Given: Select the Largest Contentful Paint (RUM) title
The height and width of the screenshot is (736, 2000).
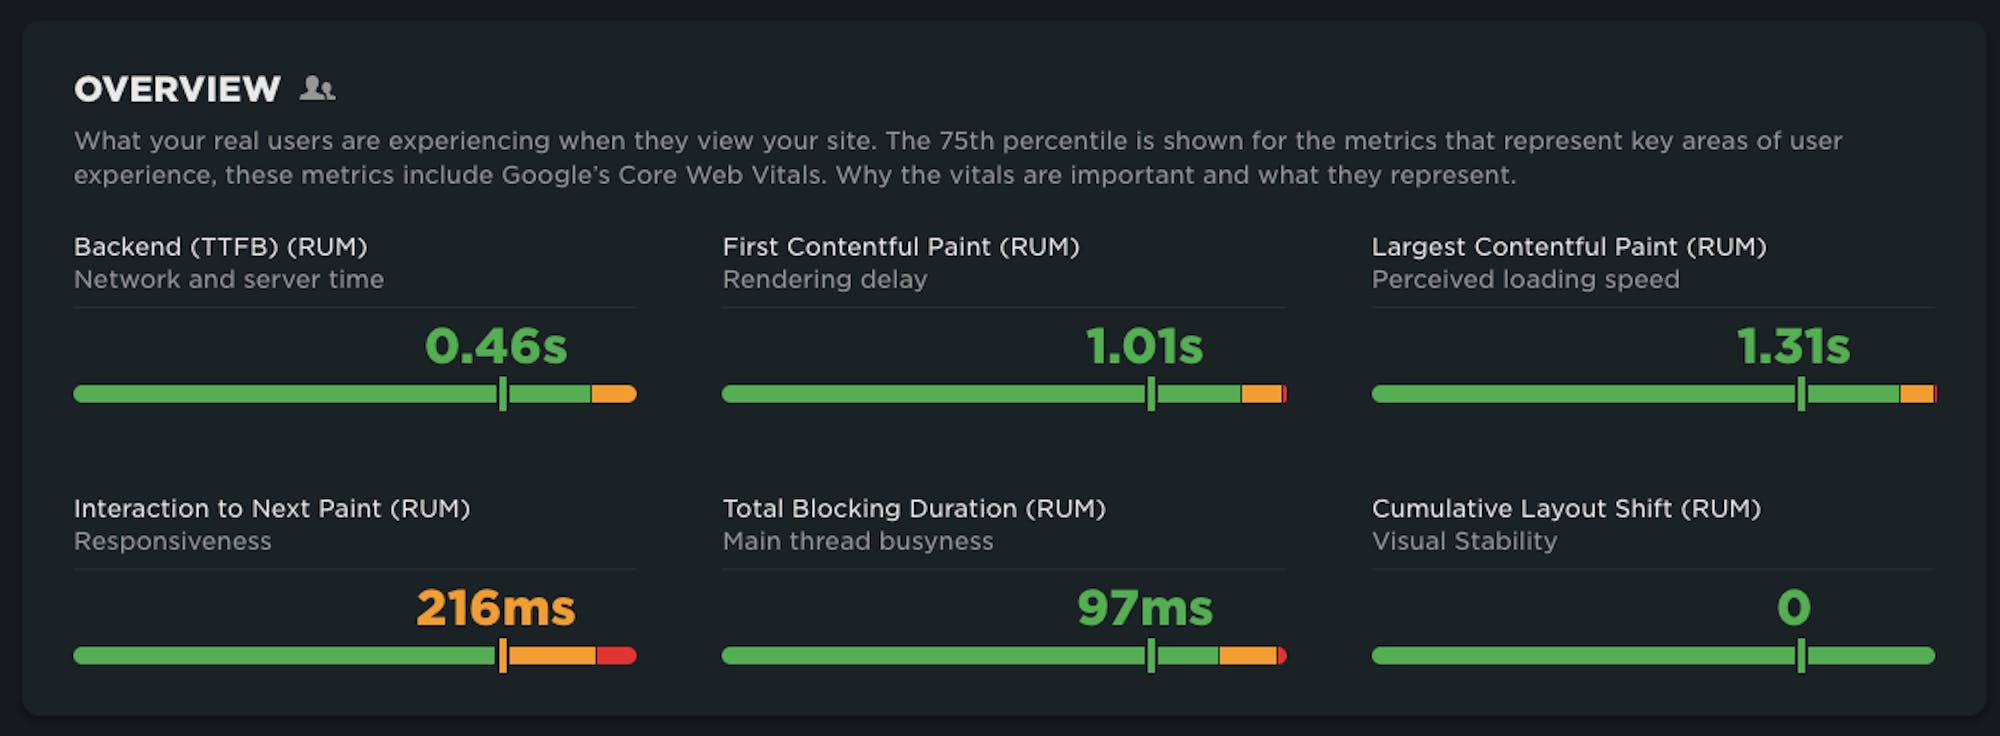Looking at the screenshot, I should click(x=1568, y=247).
